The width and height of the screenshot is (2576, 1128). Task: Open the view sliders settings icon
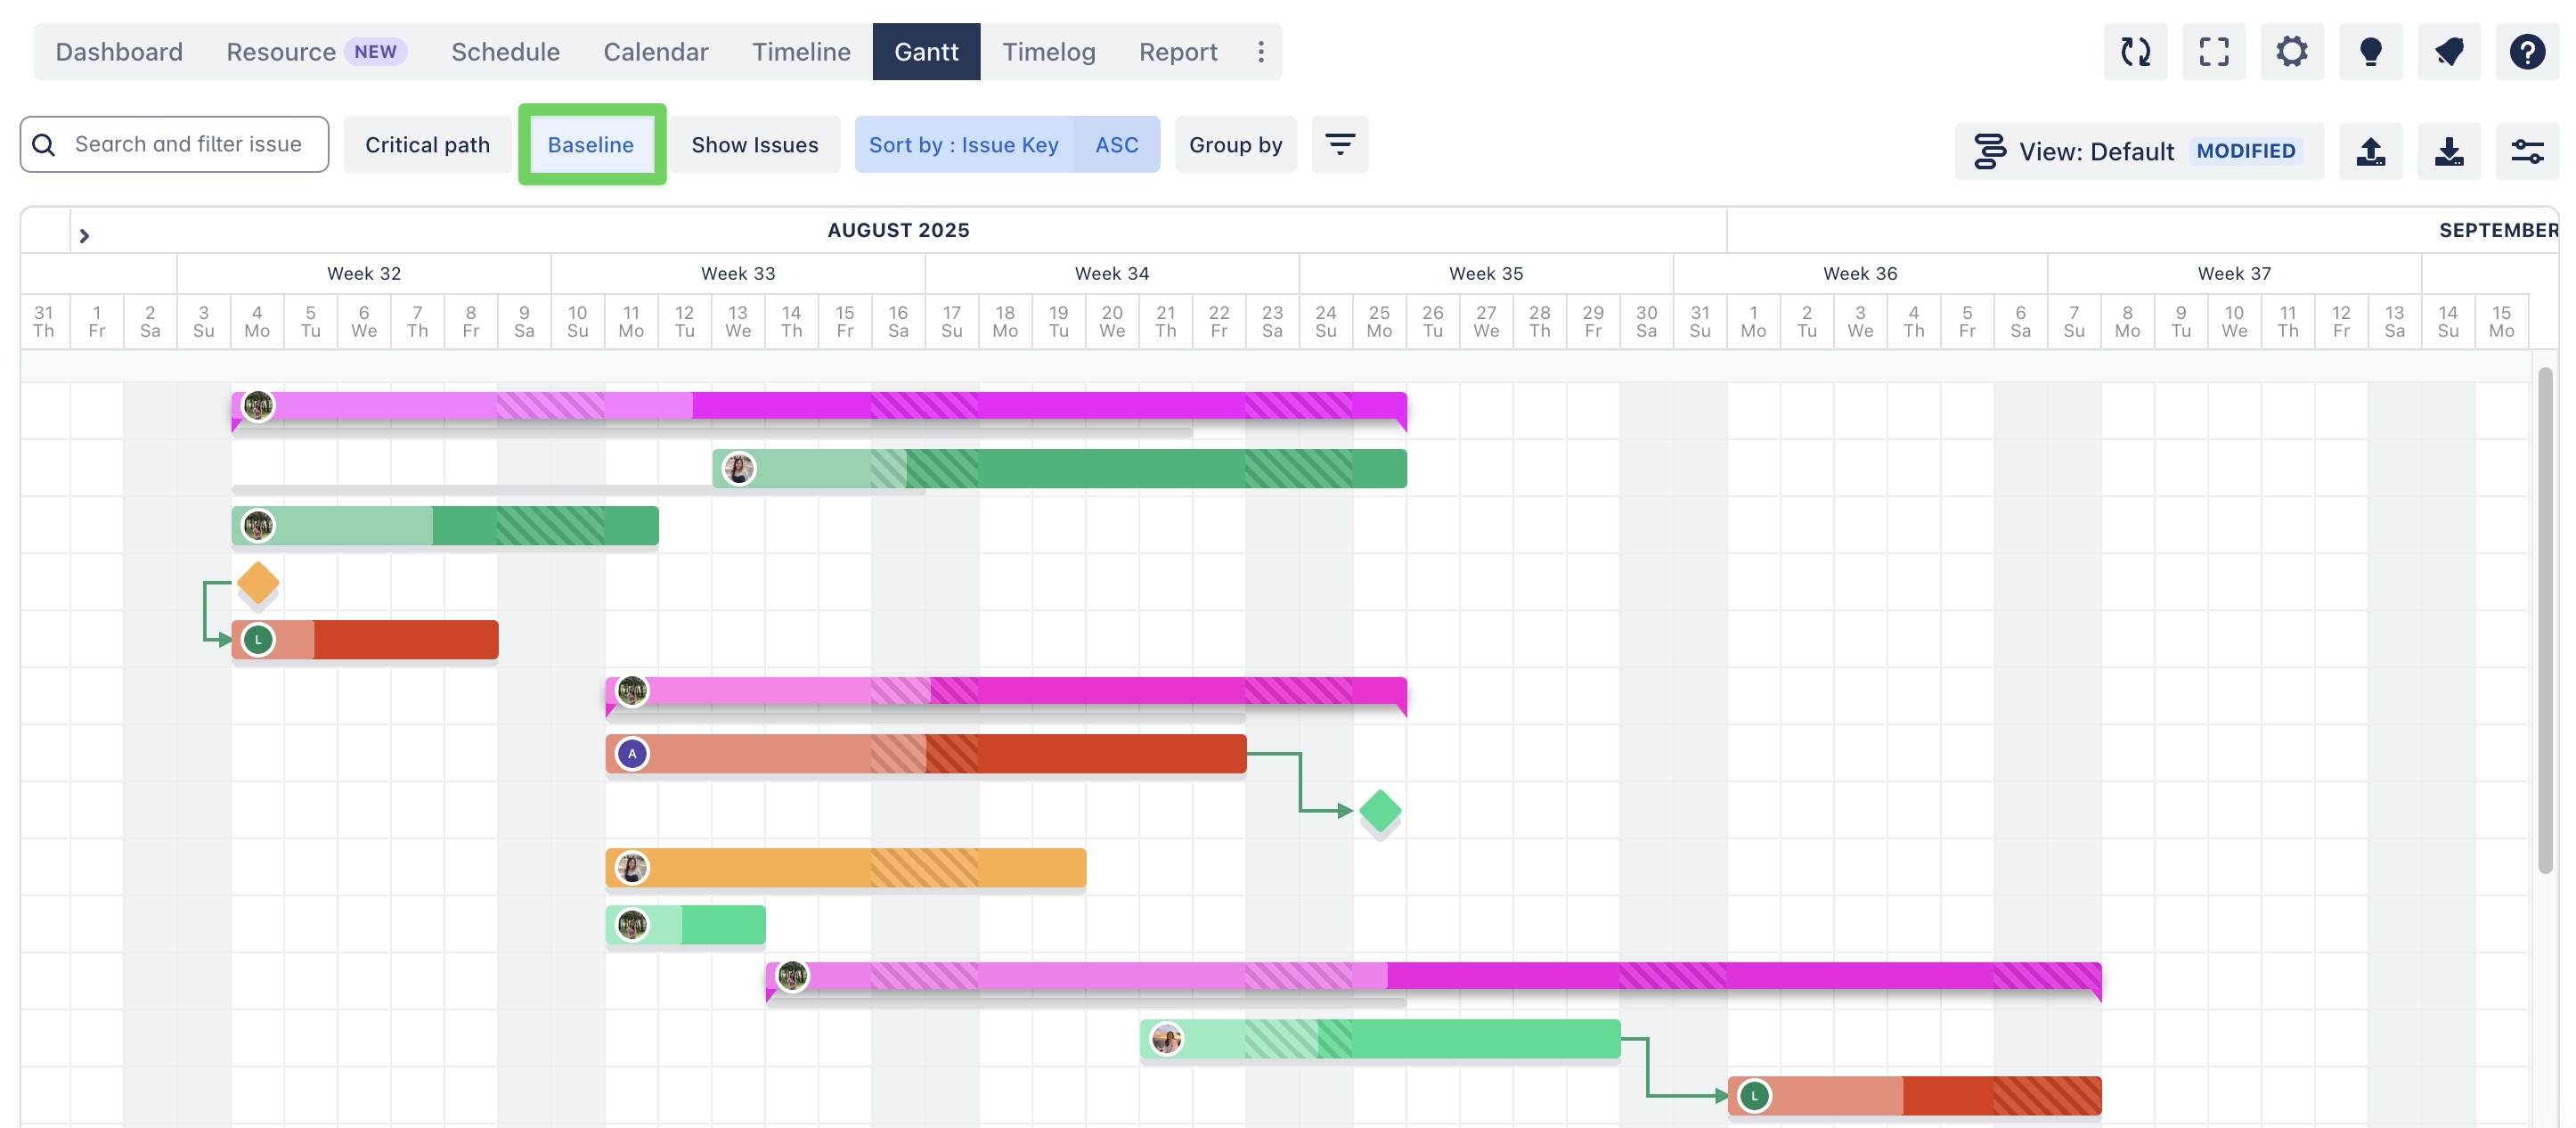click(2527, 152)
